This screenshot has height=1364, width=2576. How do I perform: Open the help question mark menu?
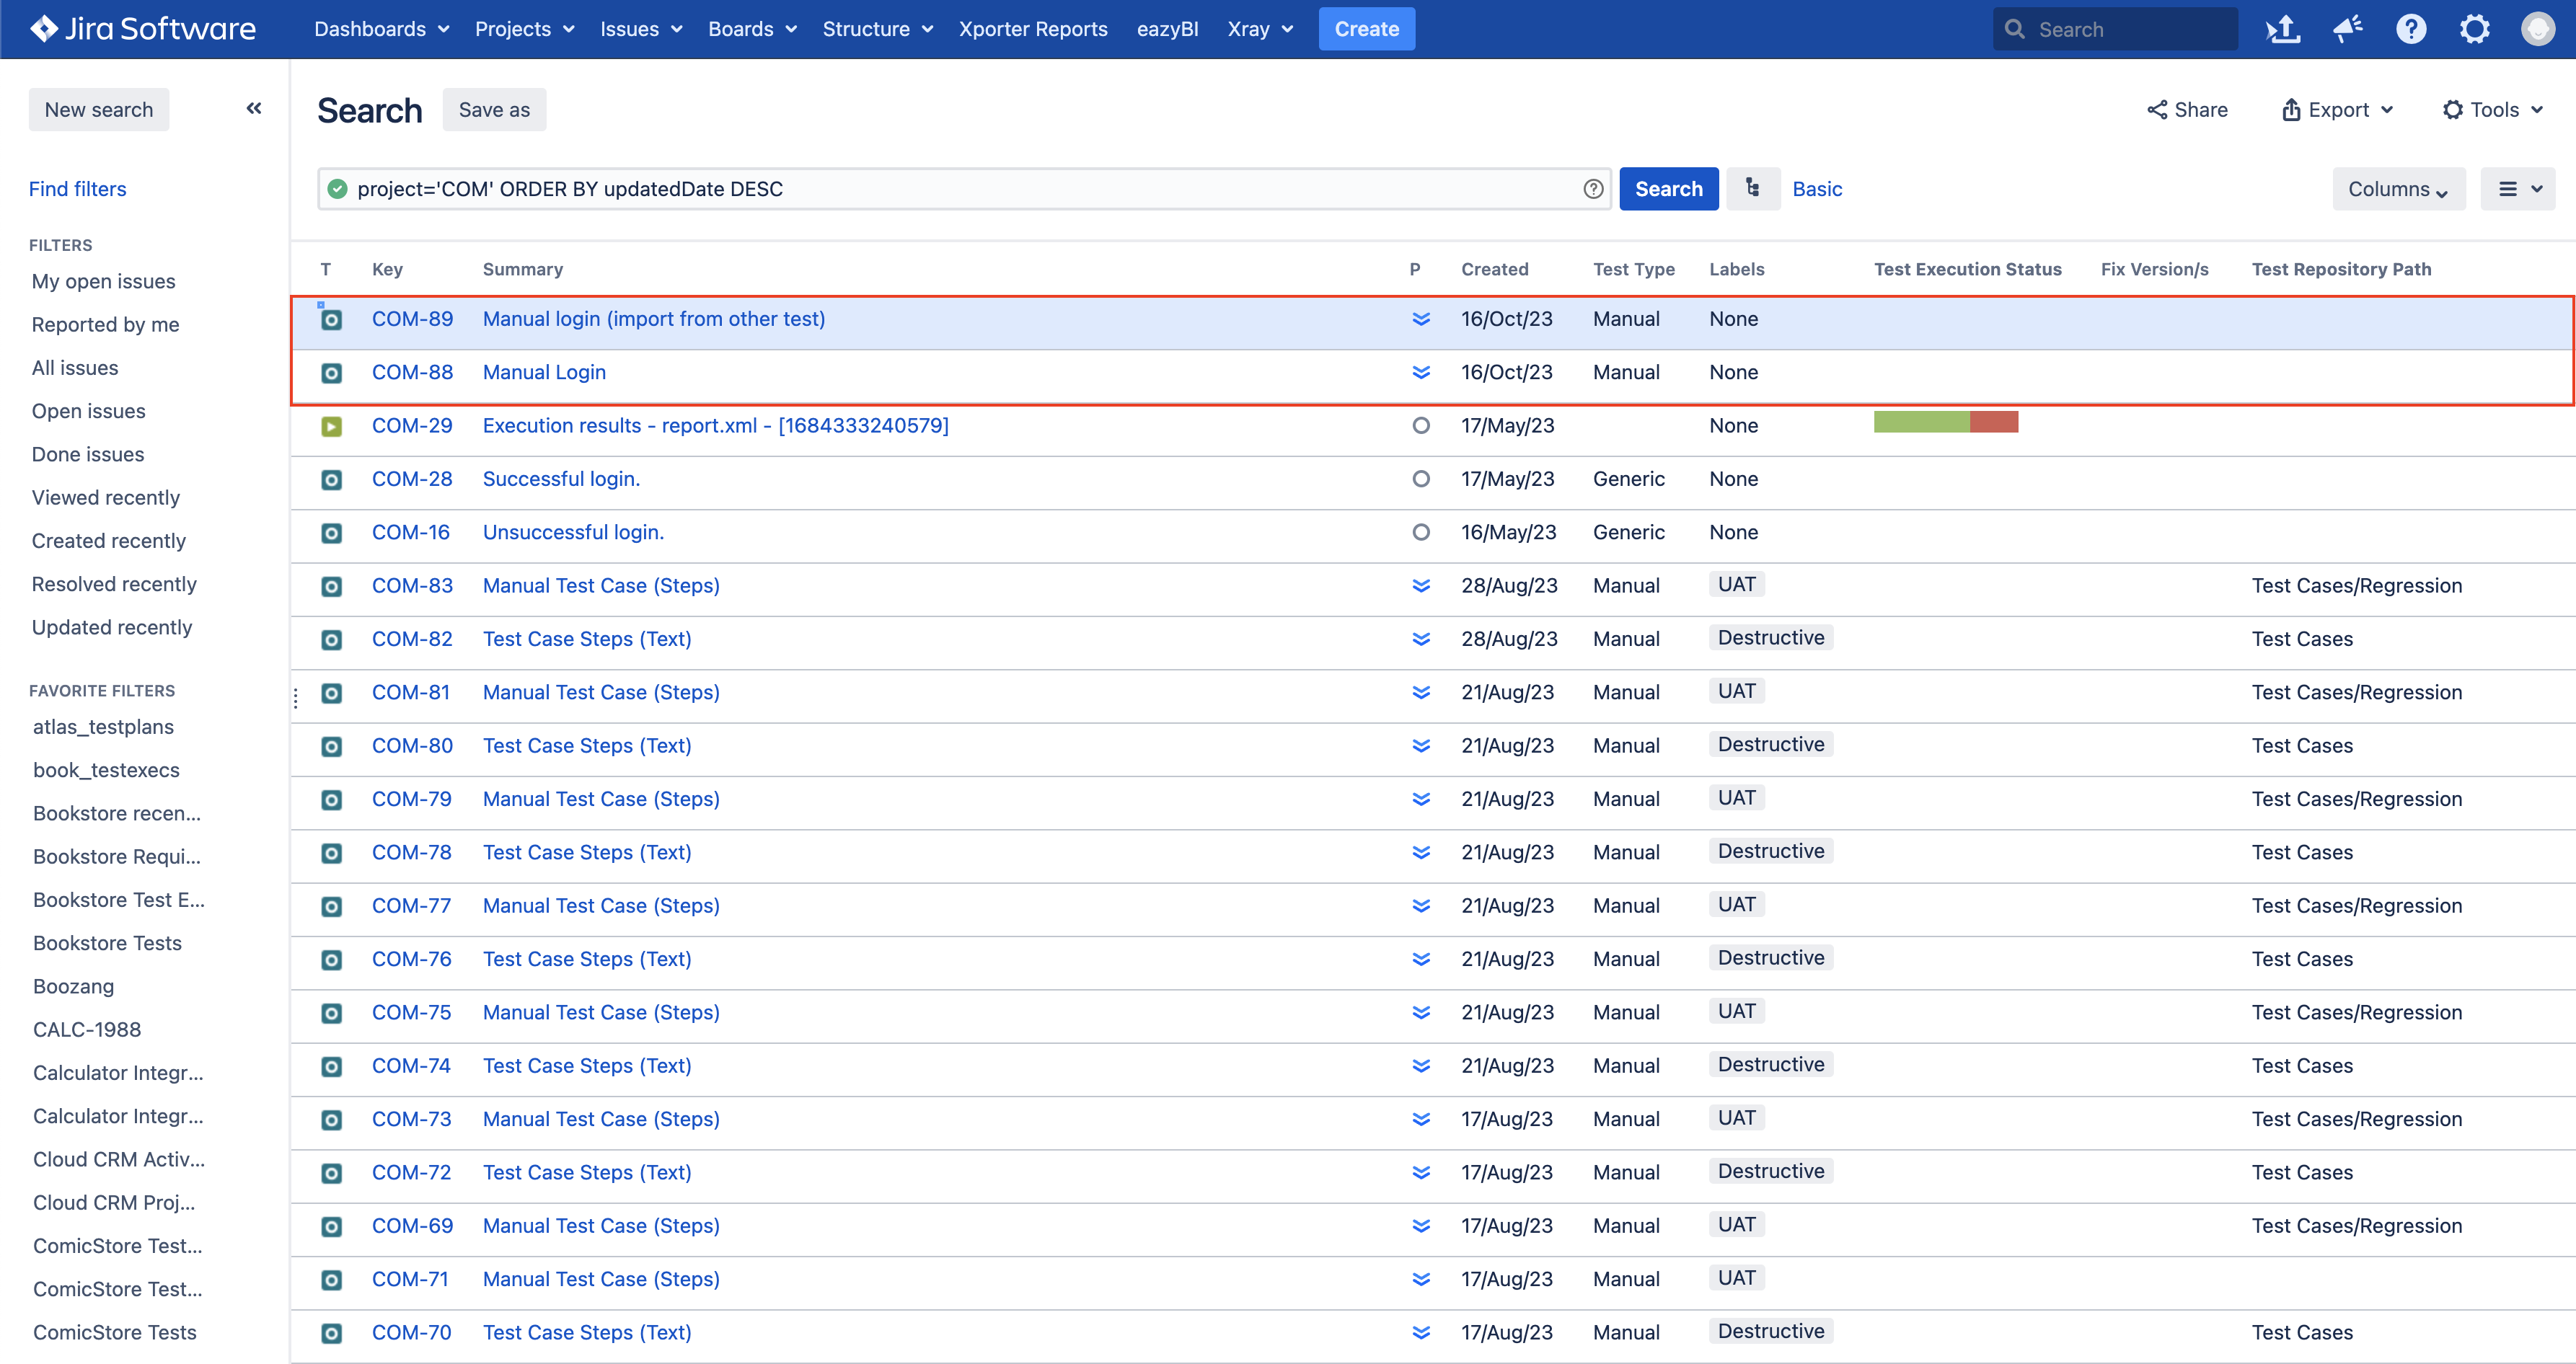coord(2411,29)
